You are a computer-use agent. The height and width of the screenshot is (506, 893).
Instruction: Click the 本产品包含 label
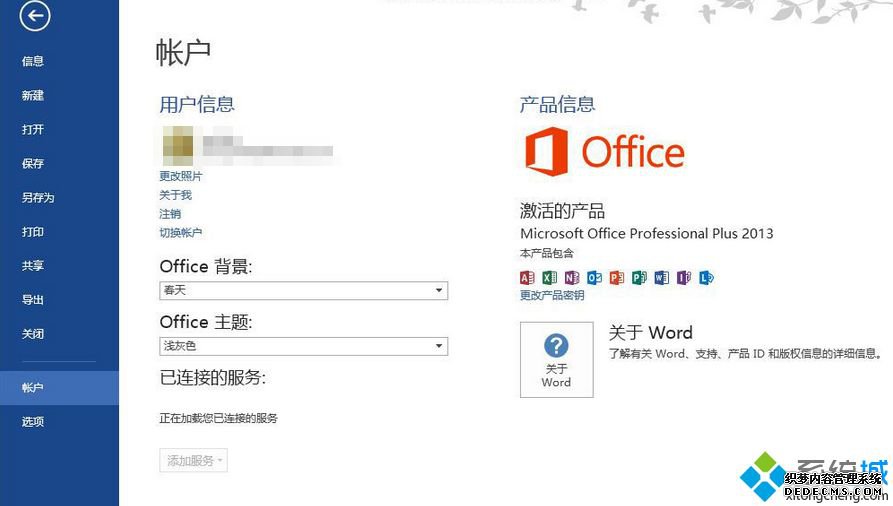coord(547,253)
